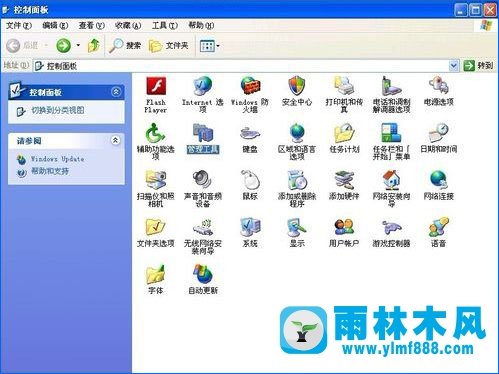This screenshot has height=374, width=499.
Task: Open 游戏控制器 icon
Action: pos(391,233)
